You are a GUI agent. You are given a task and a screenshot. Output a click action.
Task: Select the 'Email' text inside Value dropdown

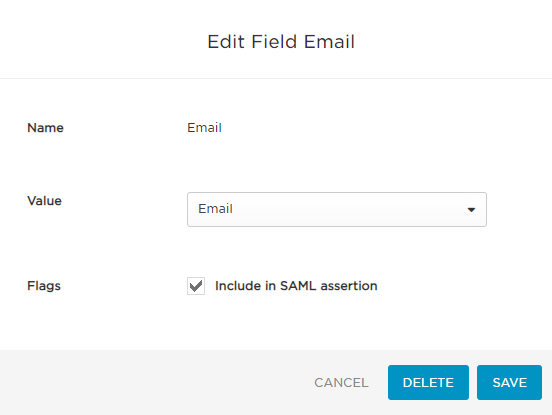[215, 209]
